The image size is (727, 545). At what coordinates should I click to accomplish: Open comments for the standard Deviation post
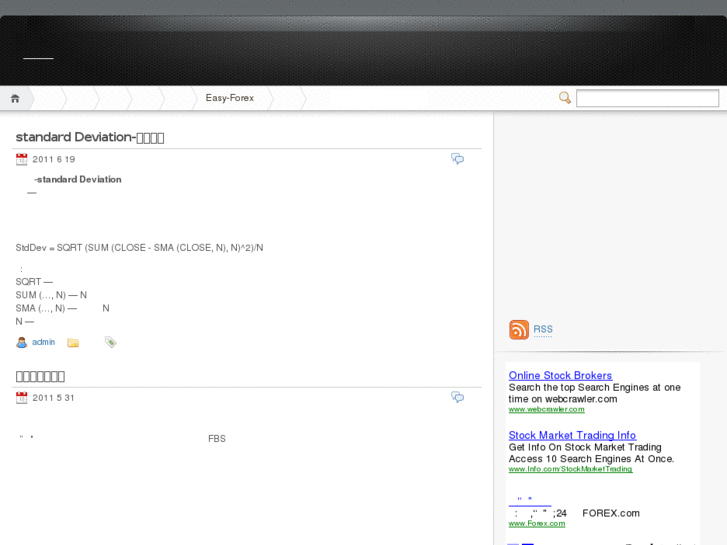[x=457, y=159]
